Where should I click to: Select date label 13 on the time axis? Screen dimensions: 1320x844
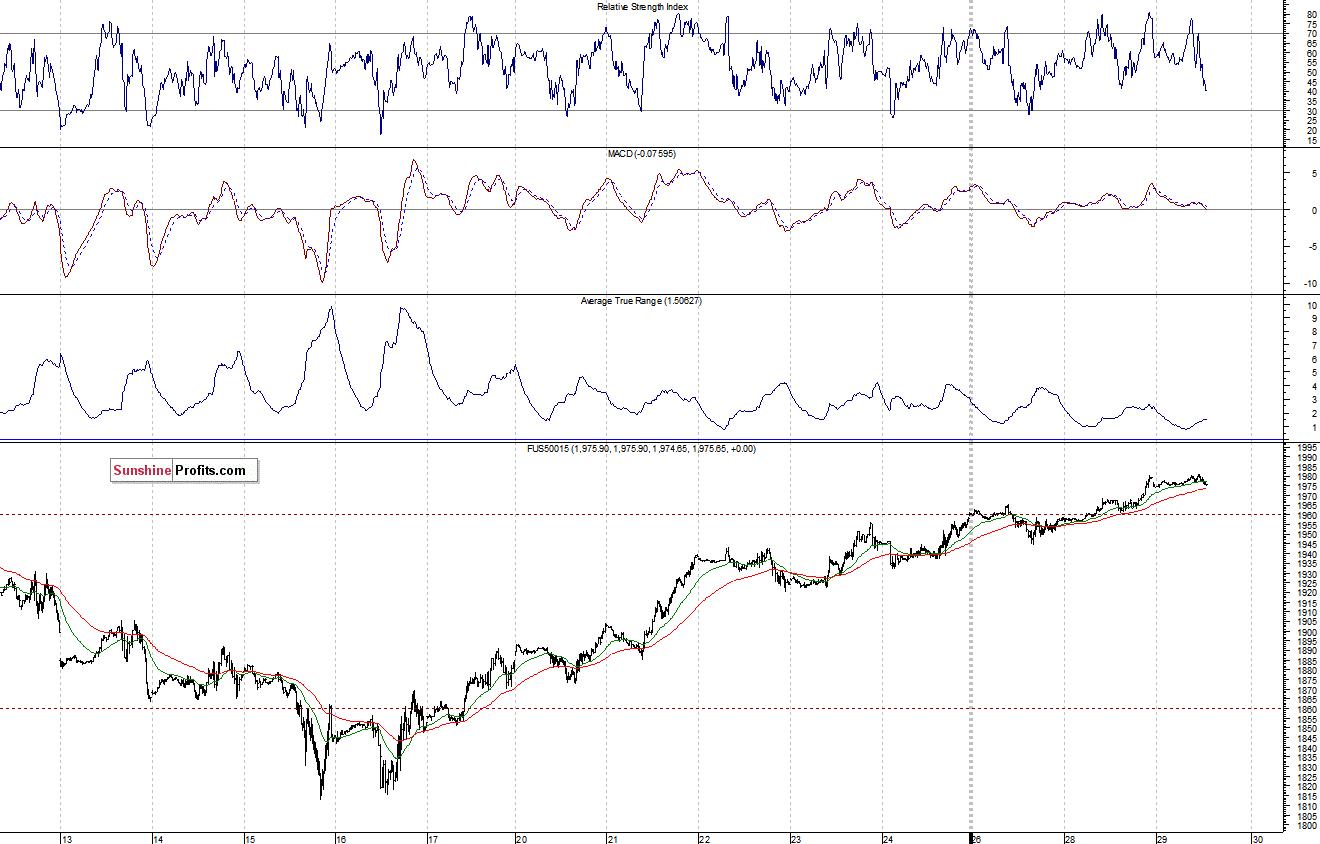click(x=67, y=839)
